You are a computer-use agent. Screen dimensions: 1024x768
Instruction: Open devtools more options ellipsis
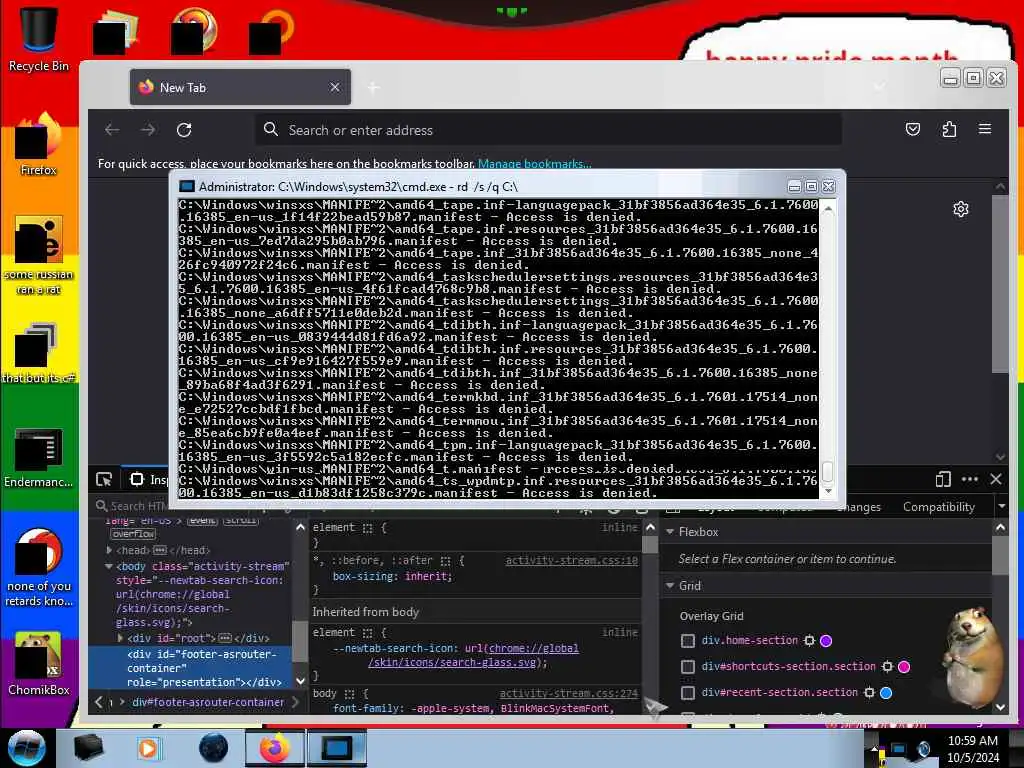click(970, 479)
